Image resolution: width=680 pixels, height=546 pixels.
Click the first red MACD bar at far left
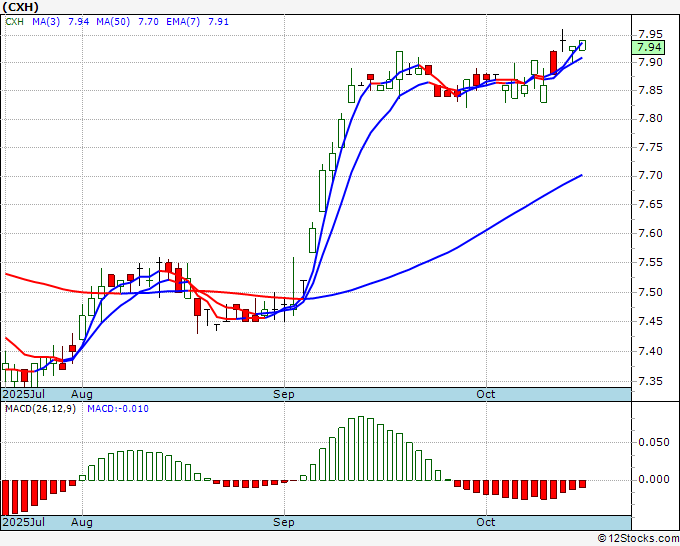4,497
